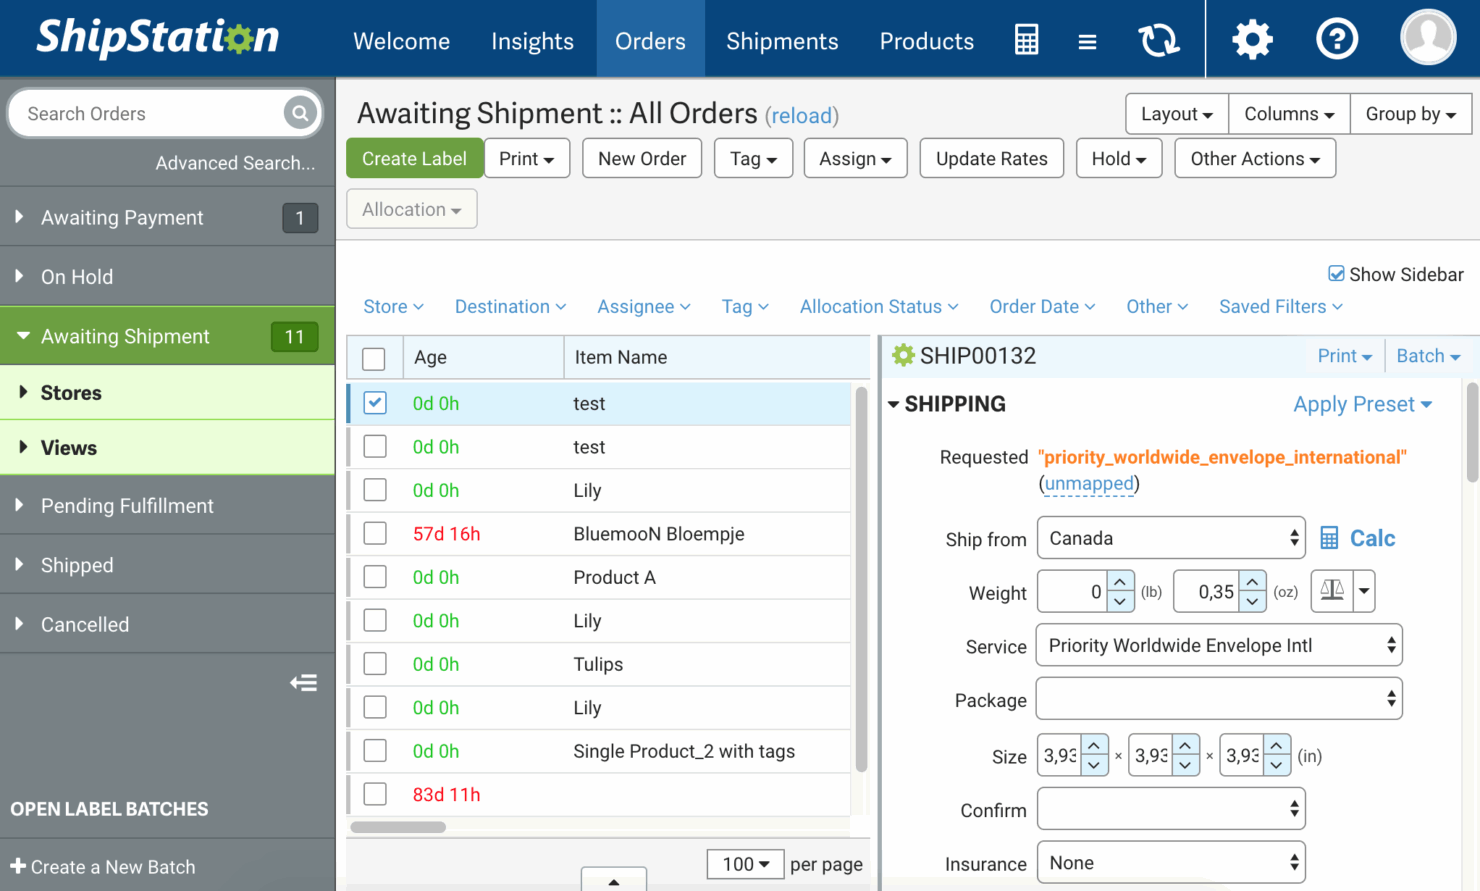The image size is (1480, 891).
Task: Click the unmapped link under Requested service
Action: [x=1088, y=483]
